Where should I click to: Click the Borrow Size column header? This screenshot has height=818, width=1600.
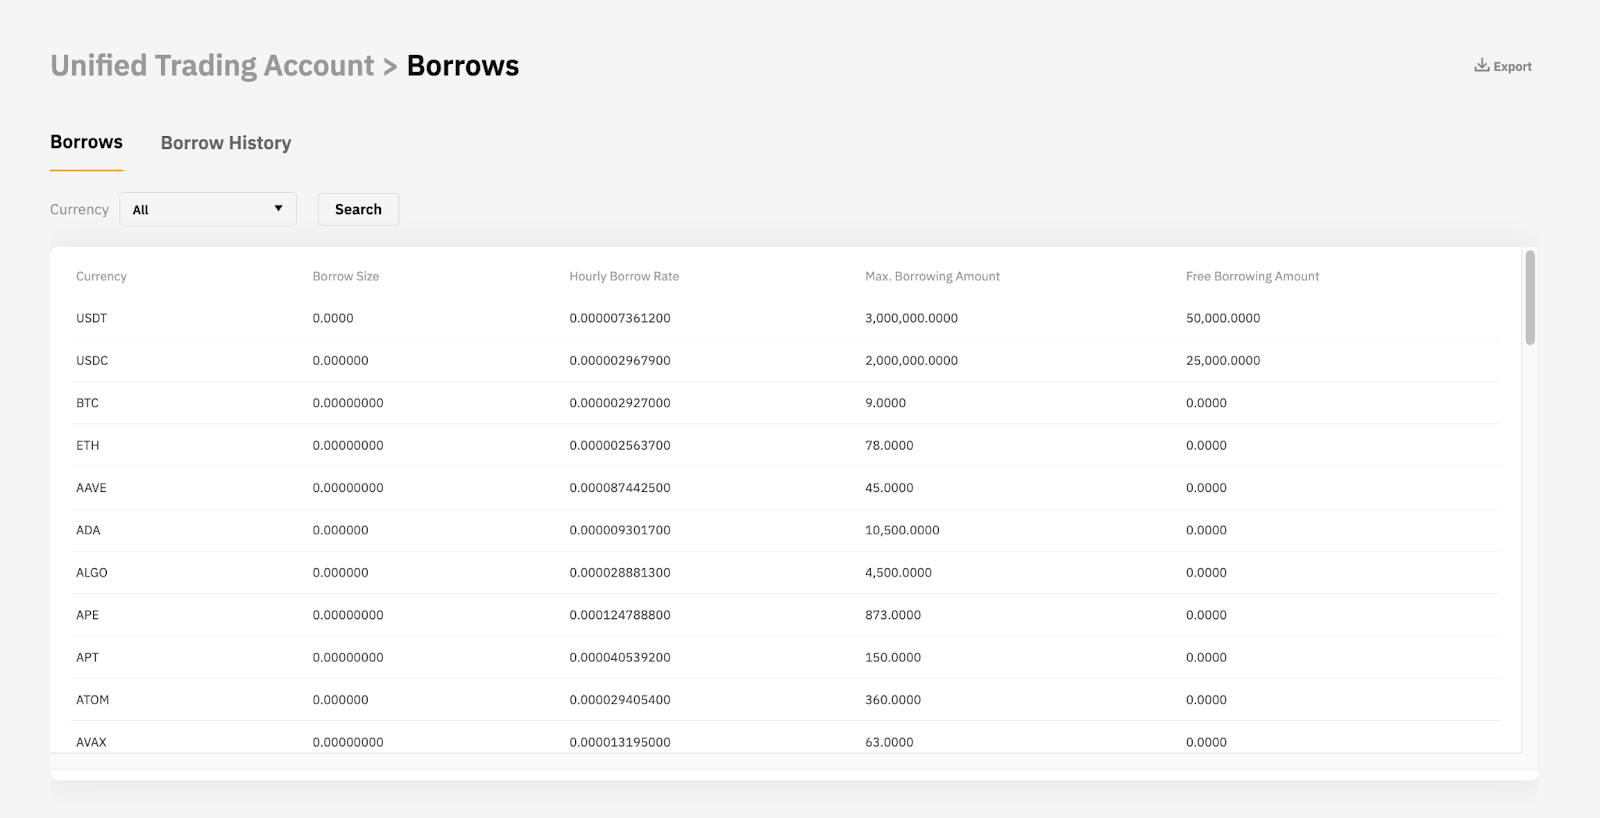[x=346, y=276]
